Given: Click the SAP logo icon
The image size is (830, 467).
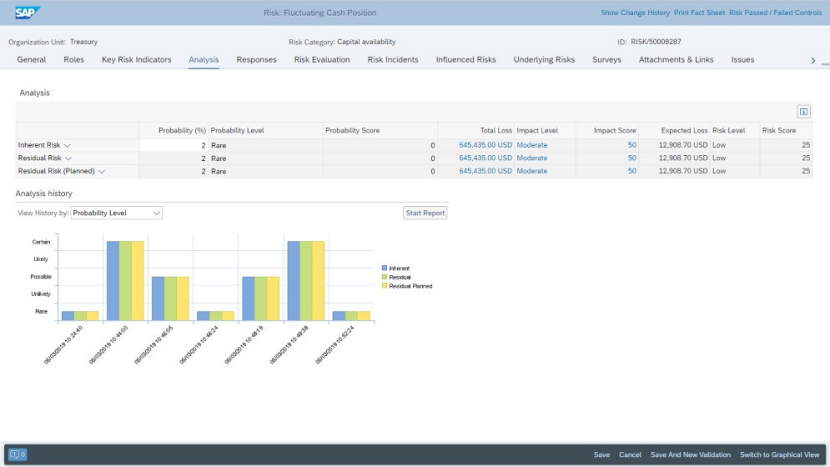Looking at the screenshot, I should (x=27, y=12).
